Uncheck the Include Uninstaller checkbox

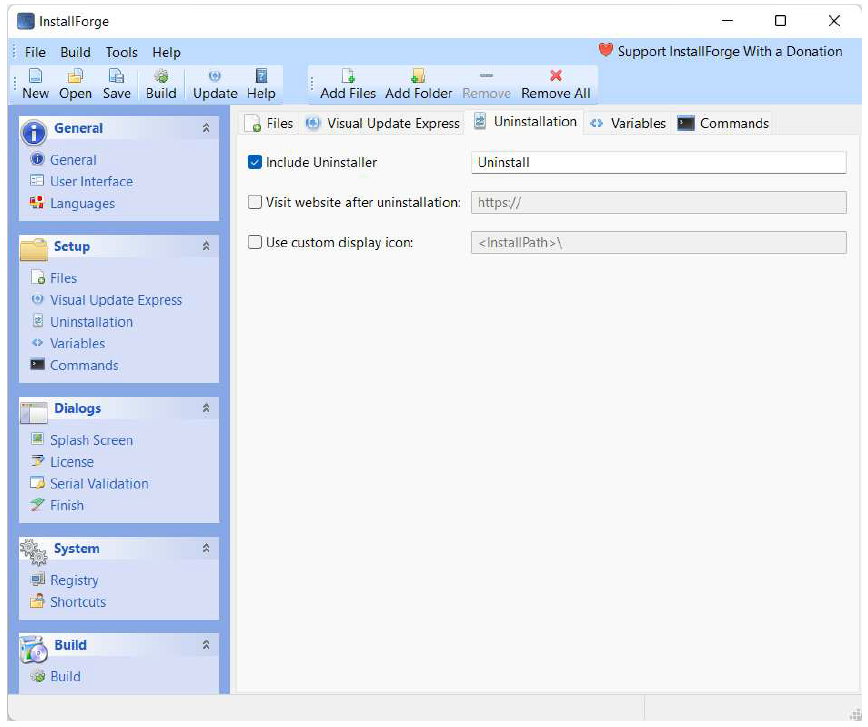[255, 162]
